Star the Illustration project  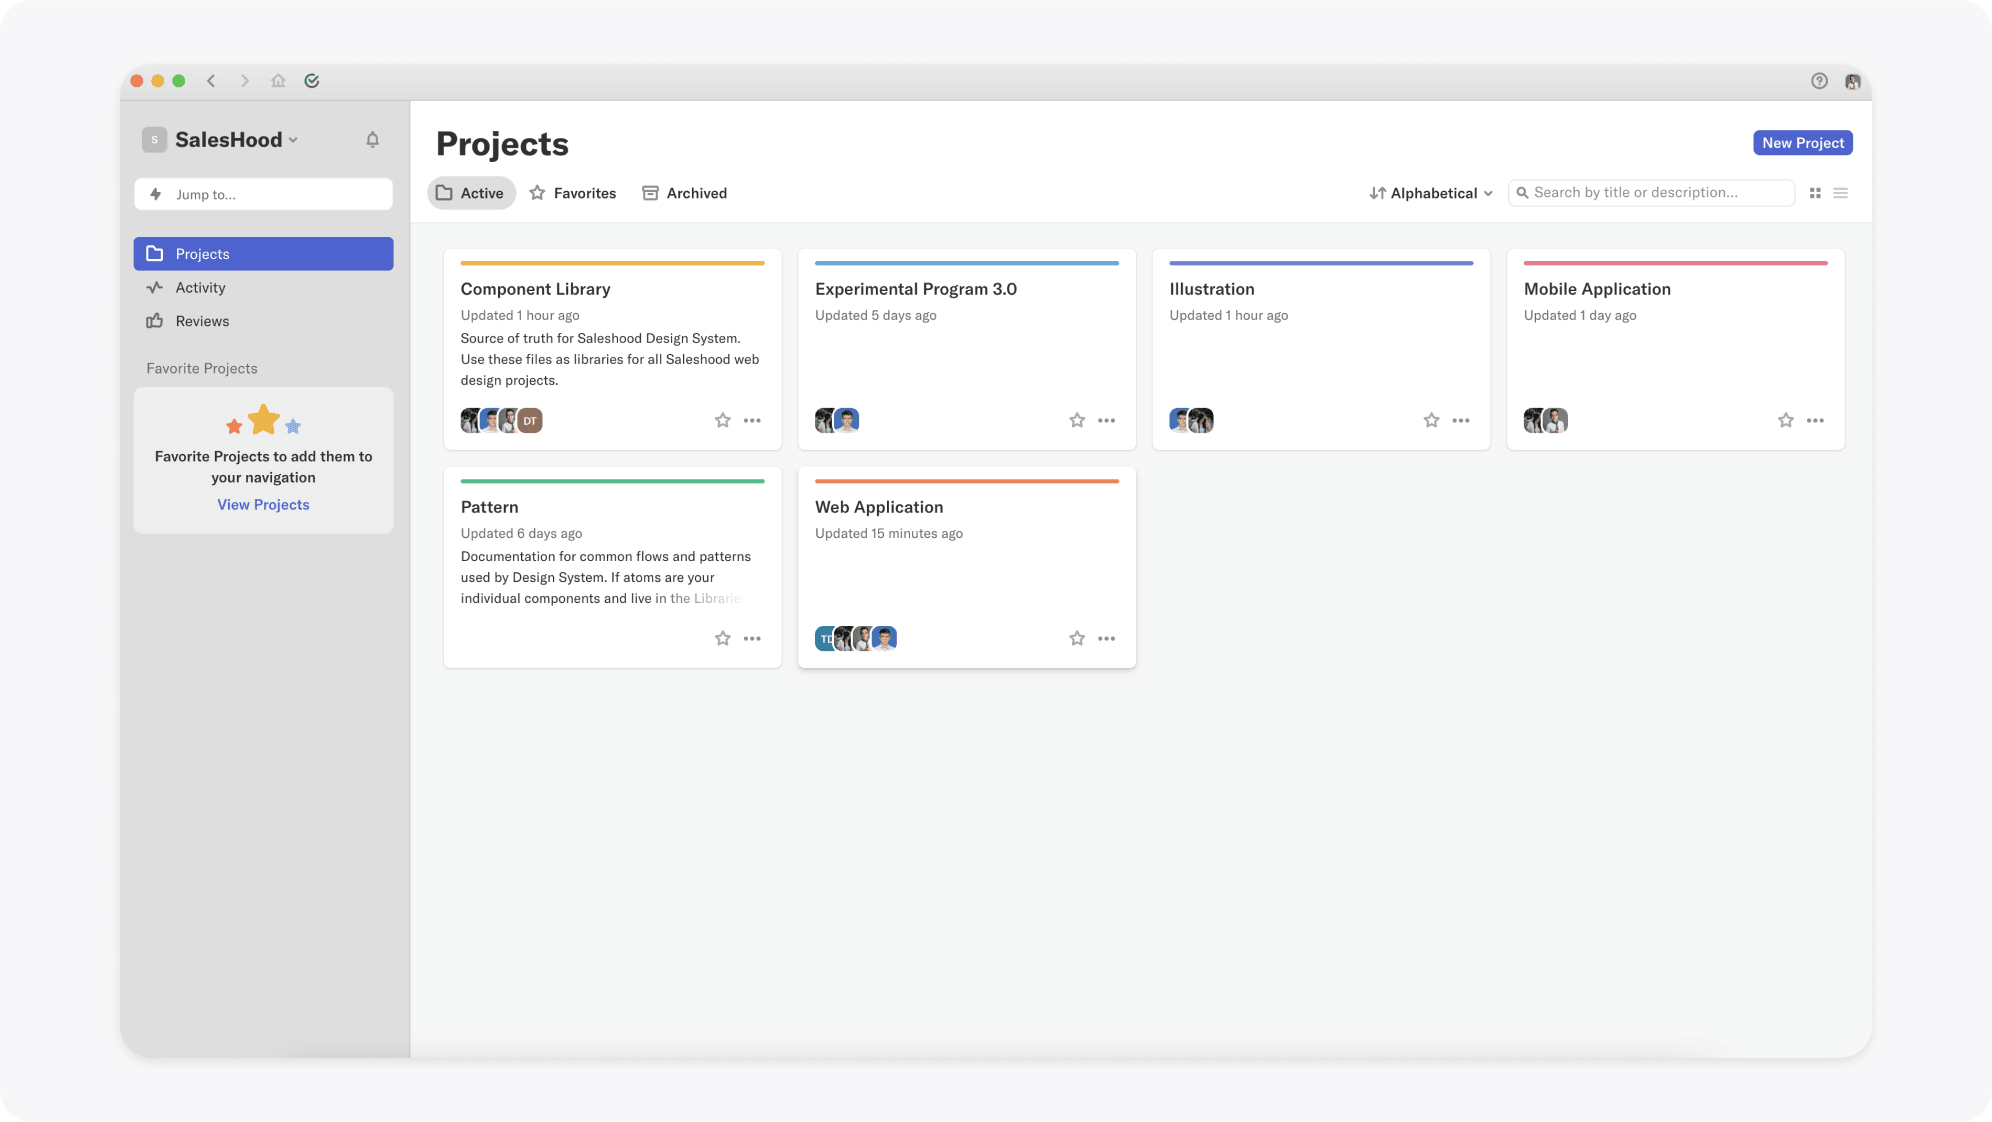pyautogui.click(x=1432, y=421)
